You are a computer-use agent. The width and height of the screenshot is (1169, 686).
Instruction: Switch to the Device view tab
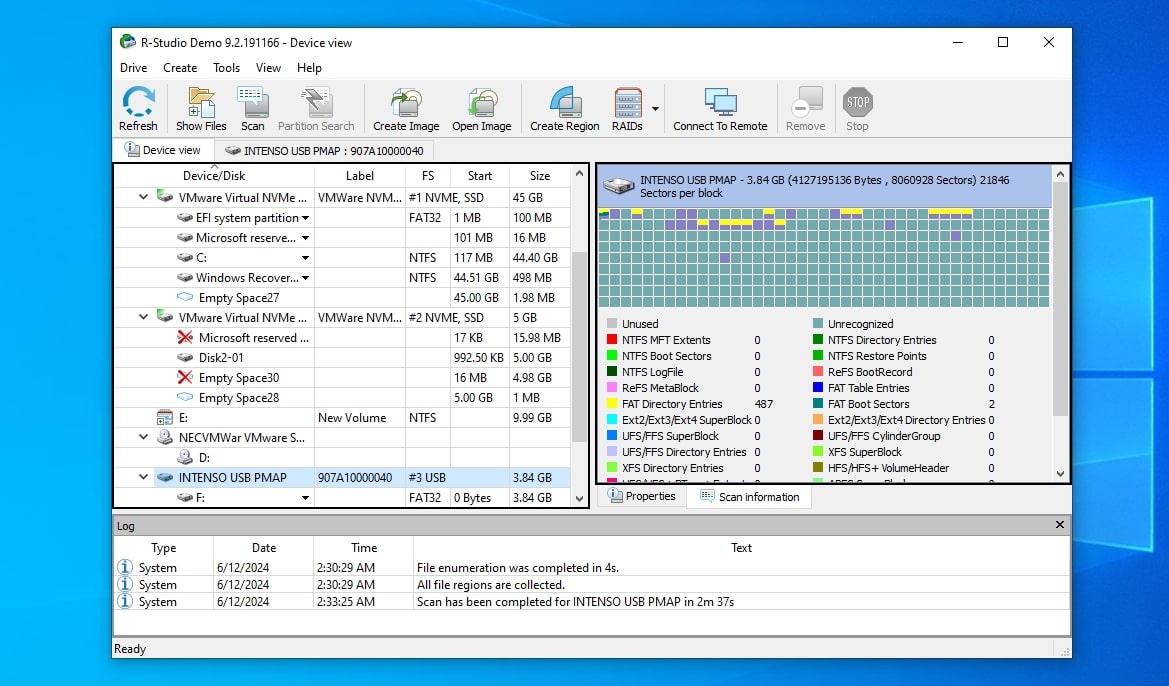click(x=163, y=150)
